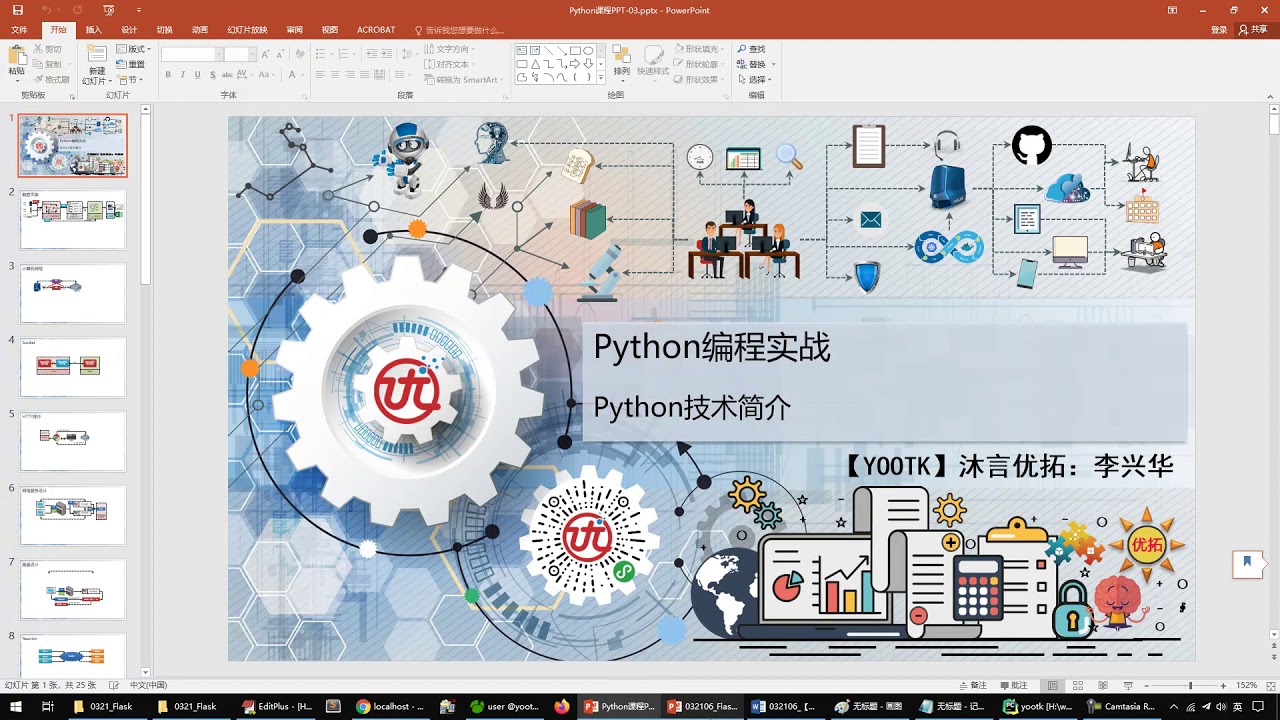1280x720 pixels.
Task: Open the font name combo box
Action: 190,54
